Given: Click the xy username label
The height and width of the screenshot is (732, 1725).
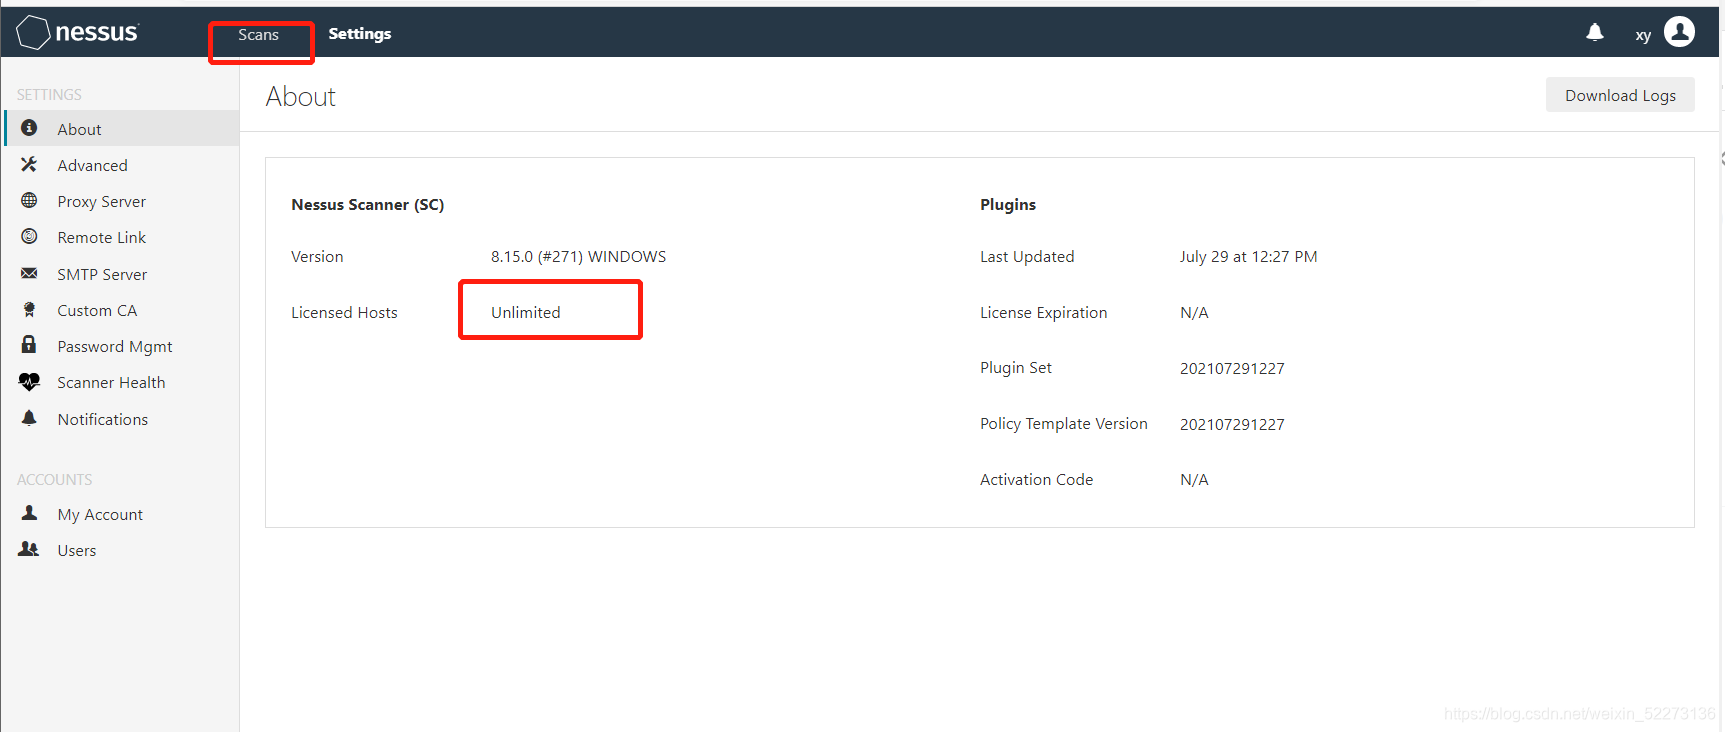Looking at the screenshot, I should pyautogui.click(x=1643, y=35).
